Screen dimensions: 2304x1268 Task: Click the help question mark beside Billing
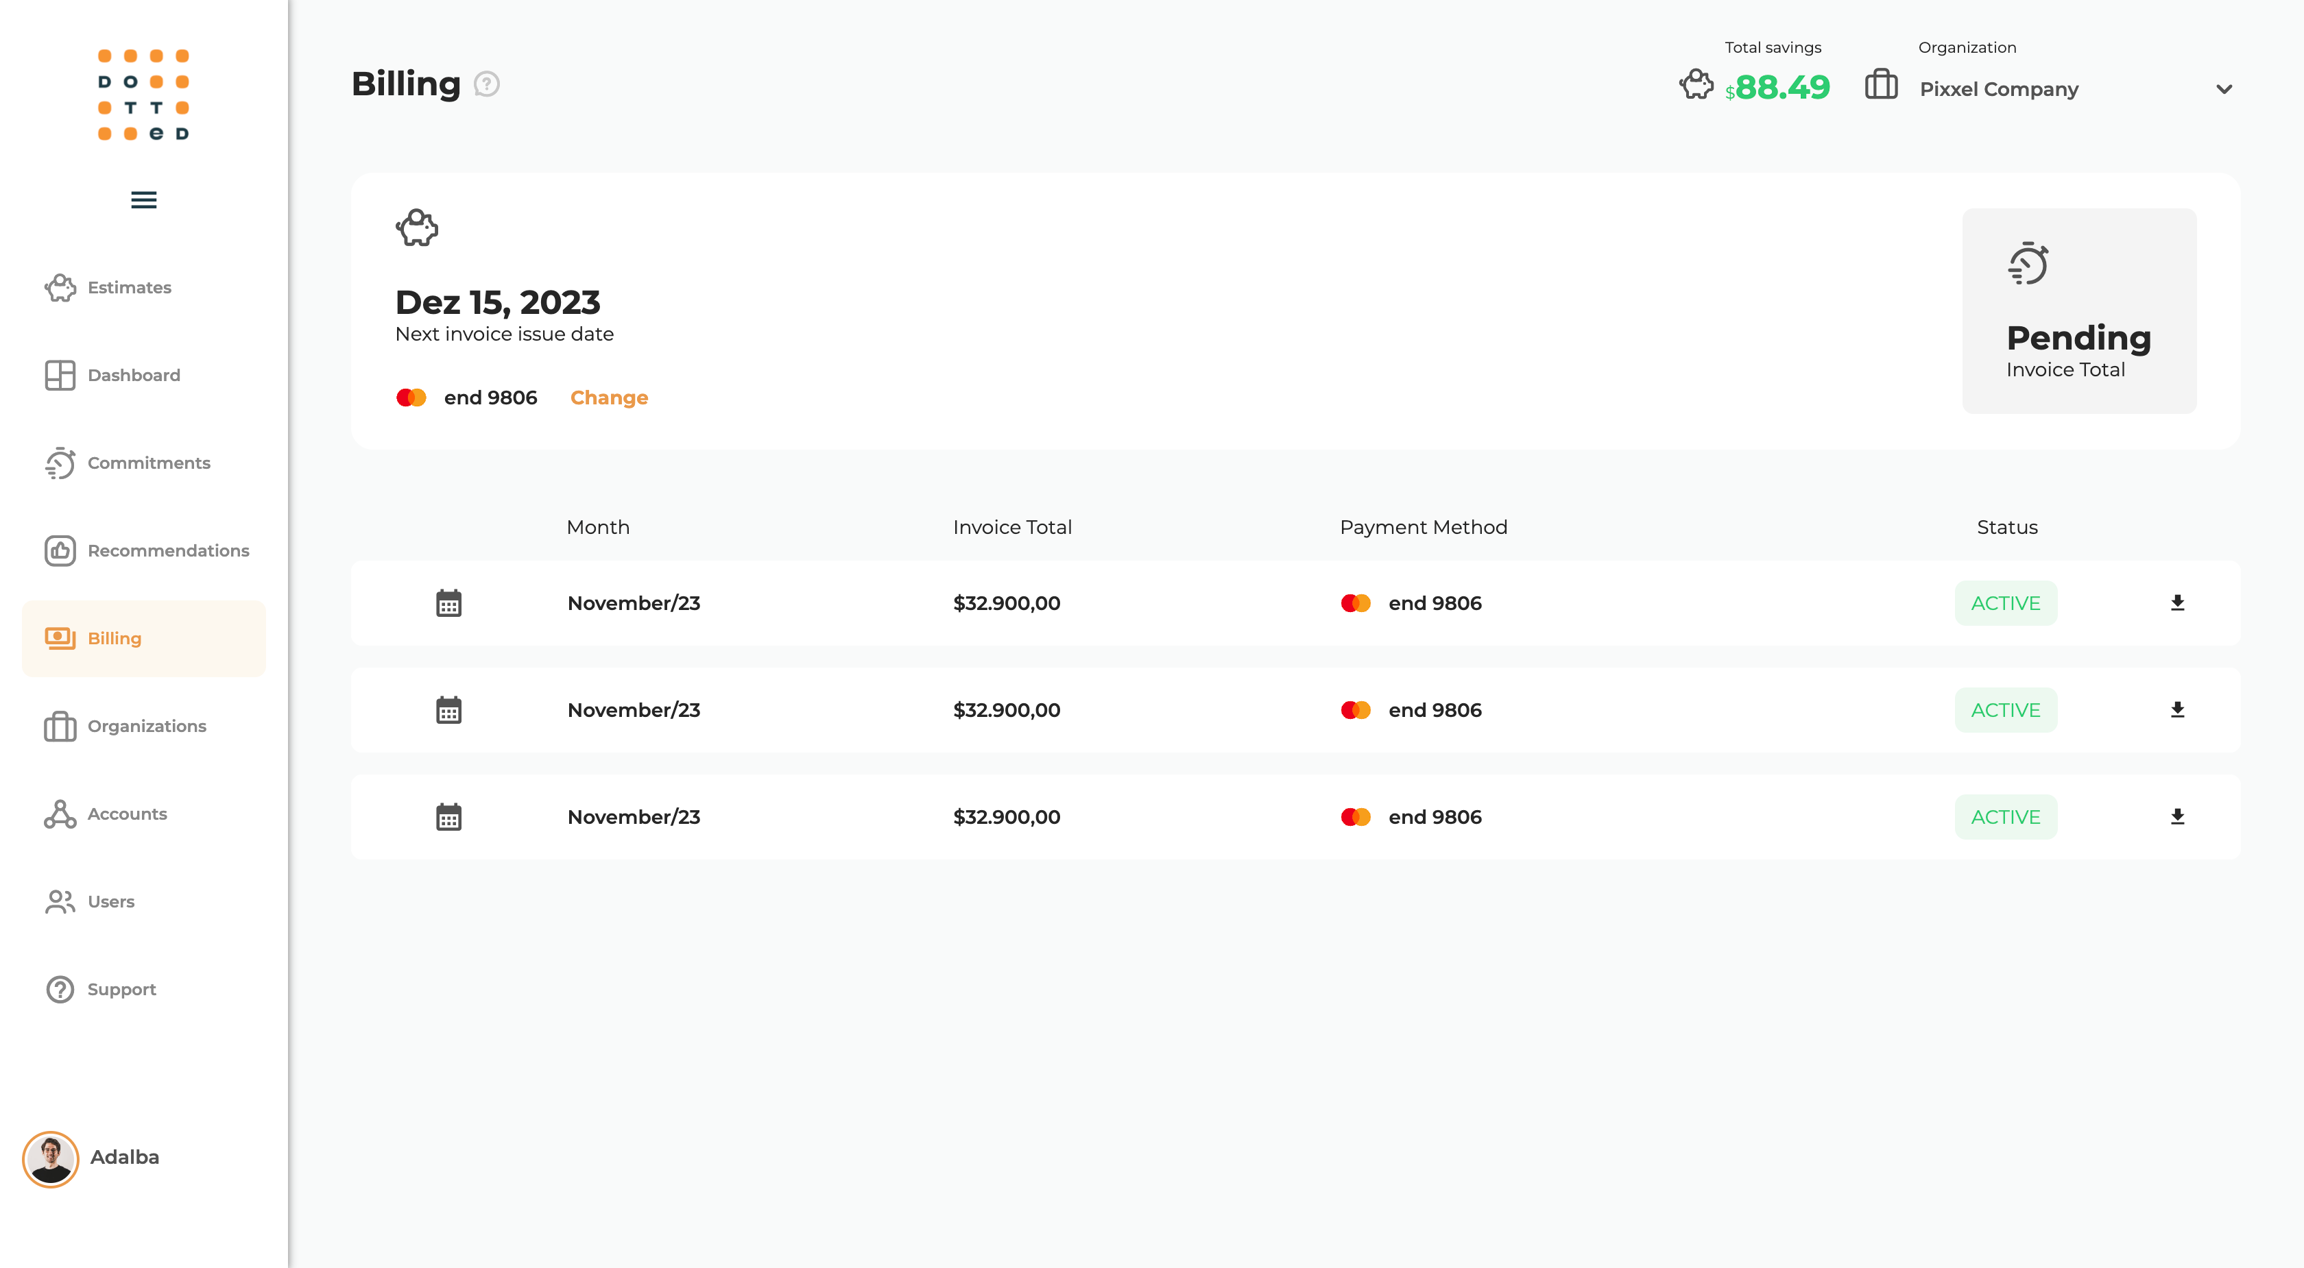(487, 84)
